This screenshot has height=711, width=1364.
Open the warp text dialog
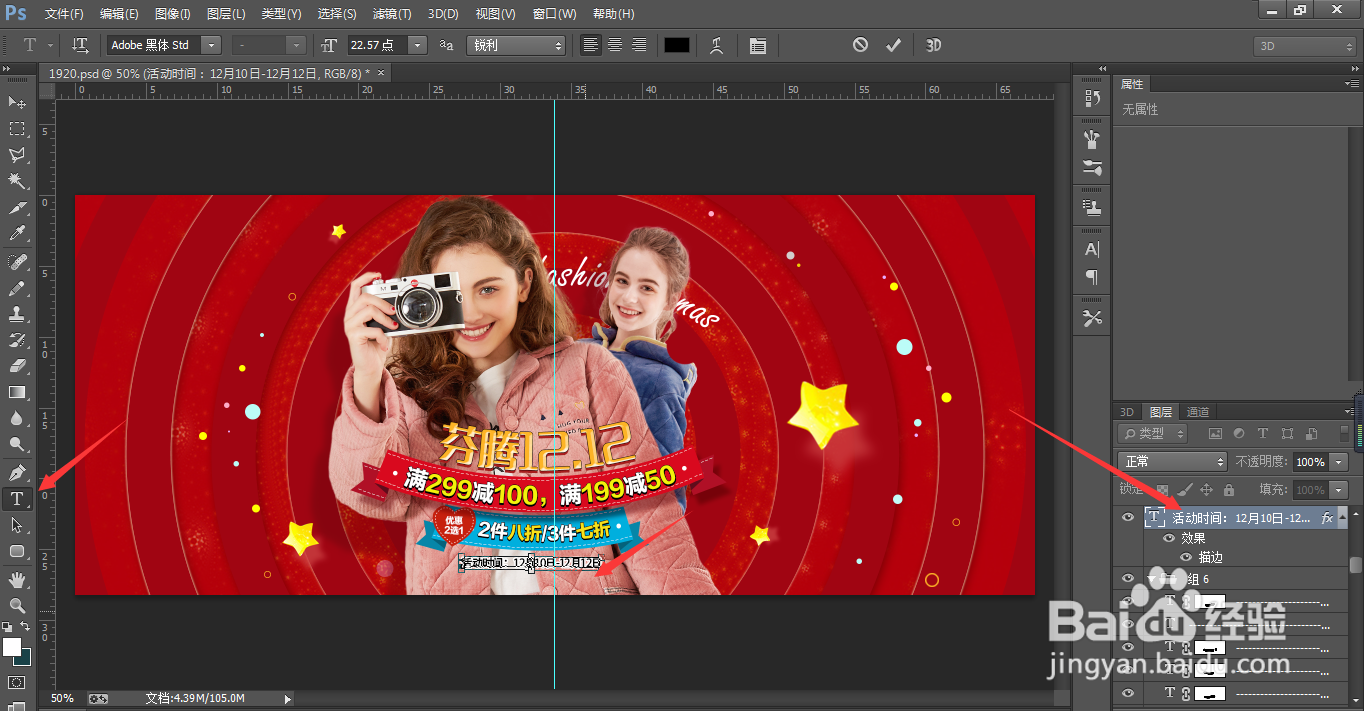tap(717, 45)
